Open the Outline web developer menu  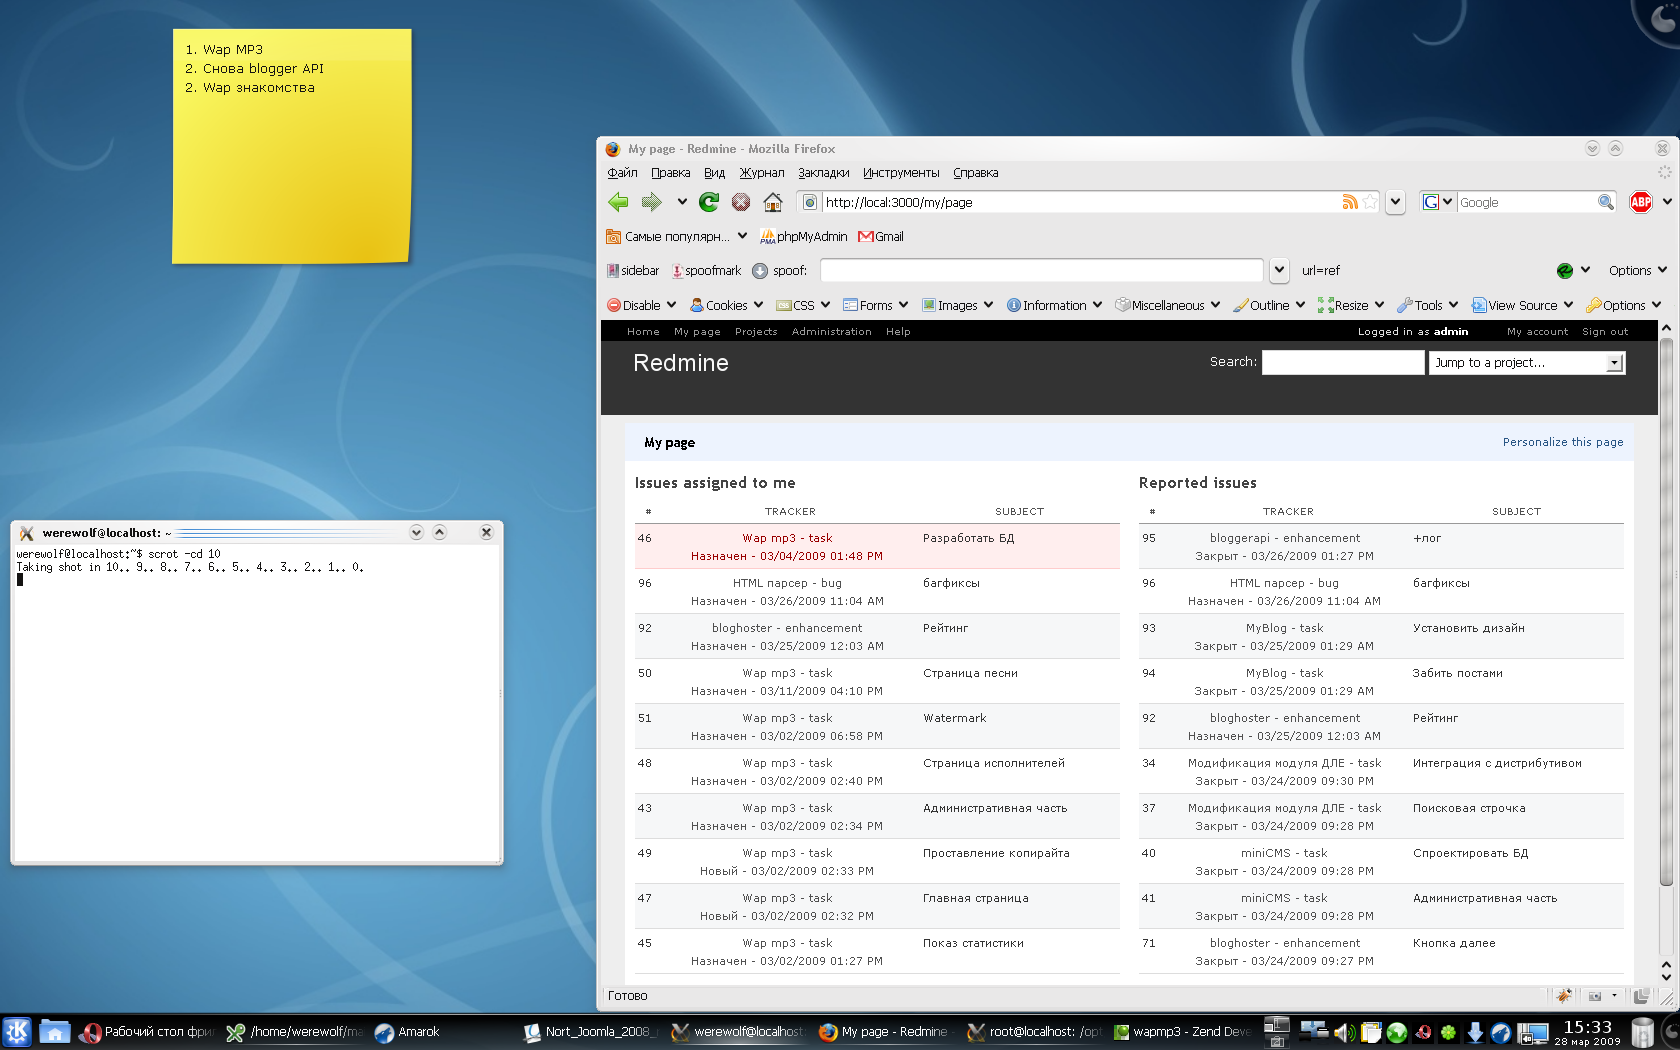click(x=1270, y=305)
